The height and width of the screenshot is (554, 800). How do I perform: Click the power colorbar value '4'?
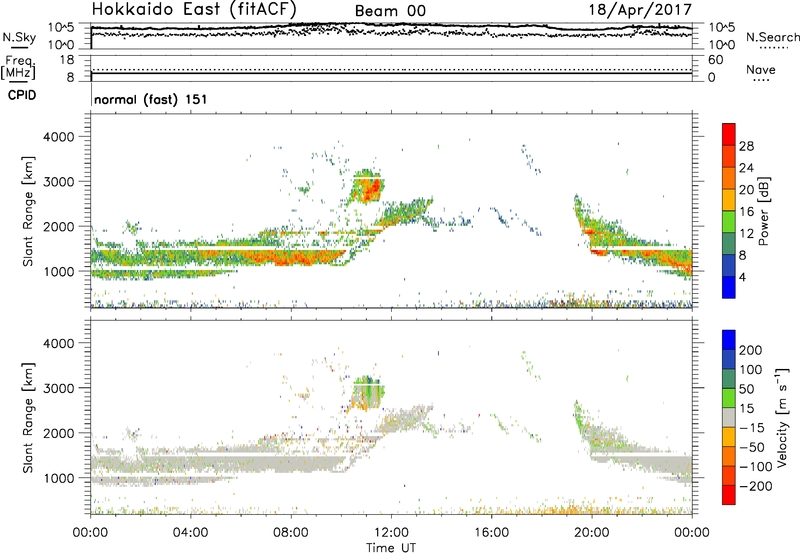coord(742,277)
